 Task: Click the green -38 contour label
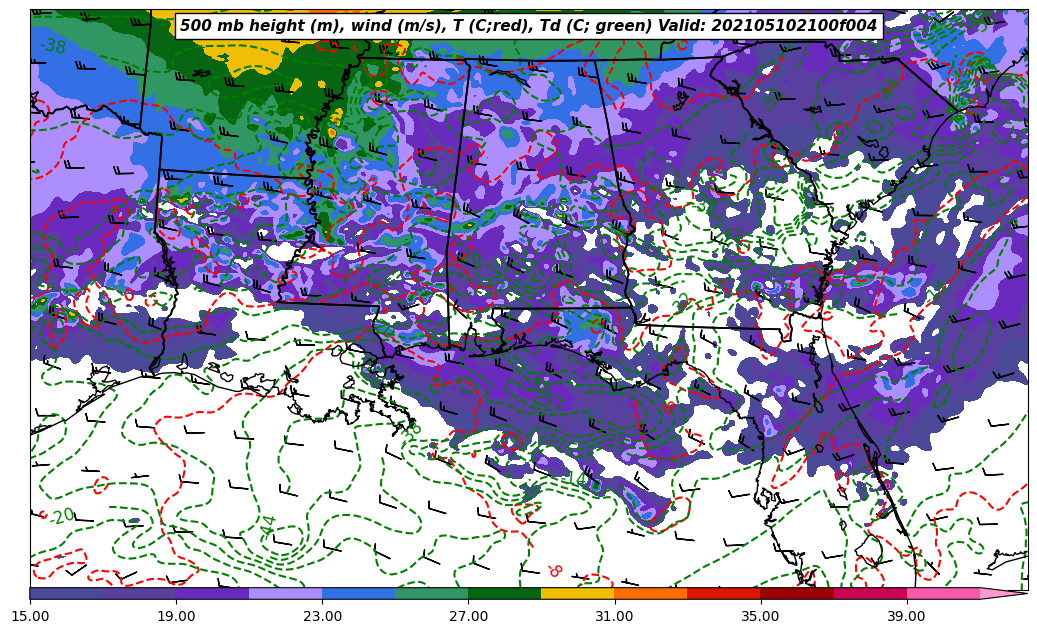pos(54,46)
